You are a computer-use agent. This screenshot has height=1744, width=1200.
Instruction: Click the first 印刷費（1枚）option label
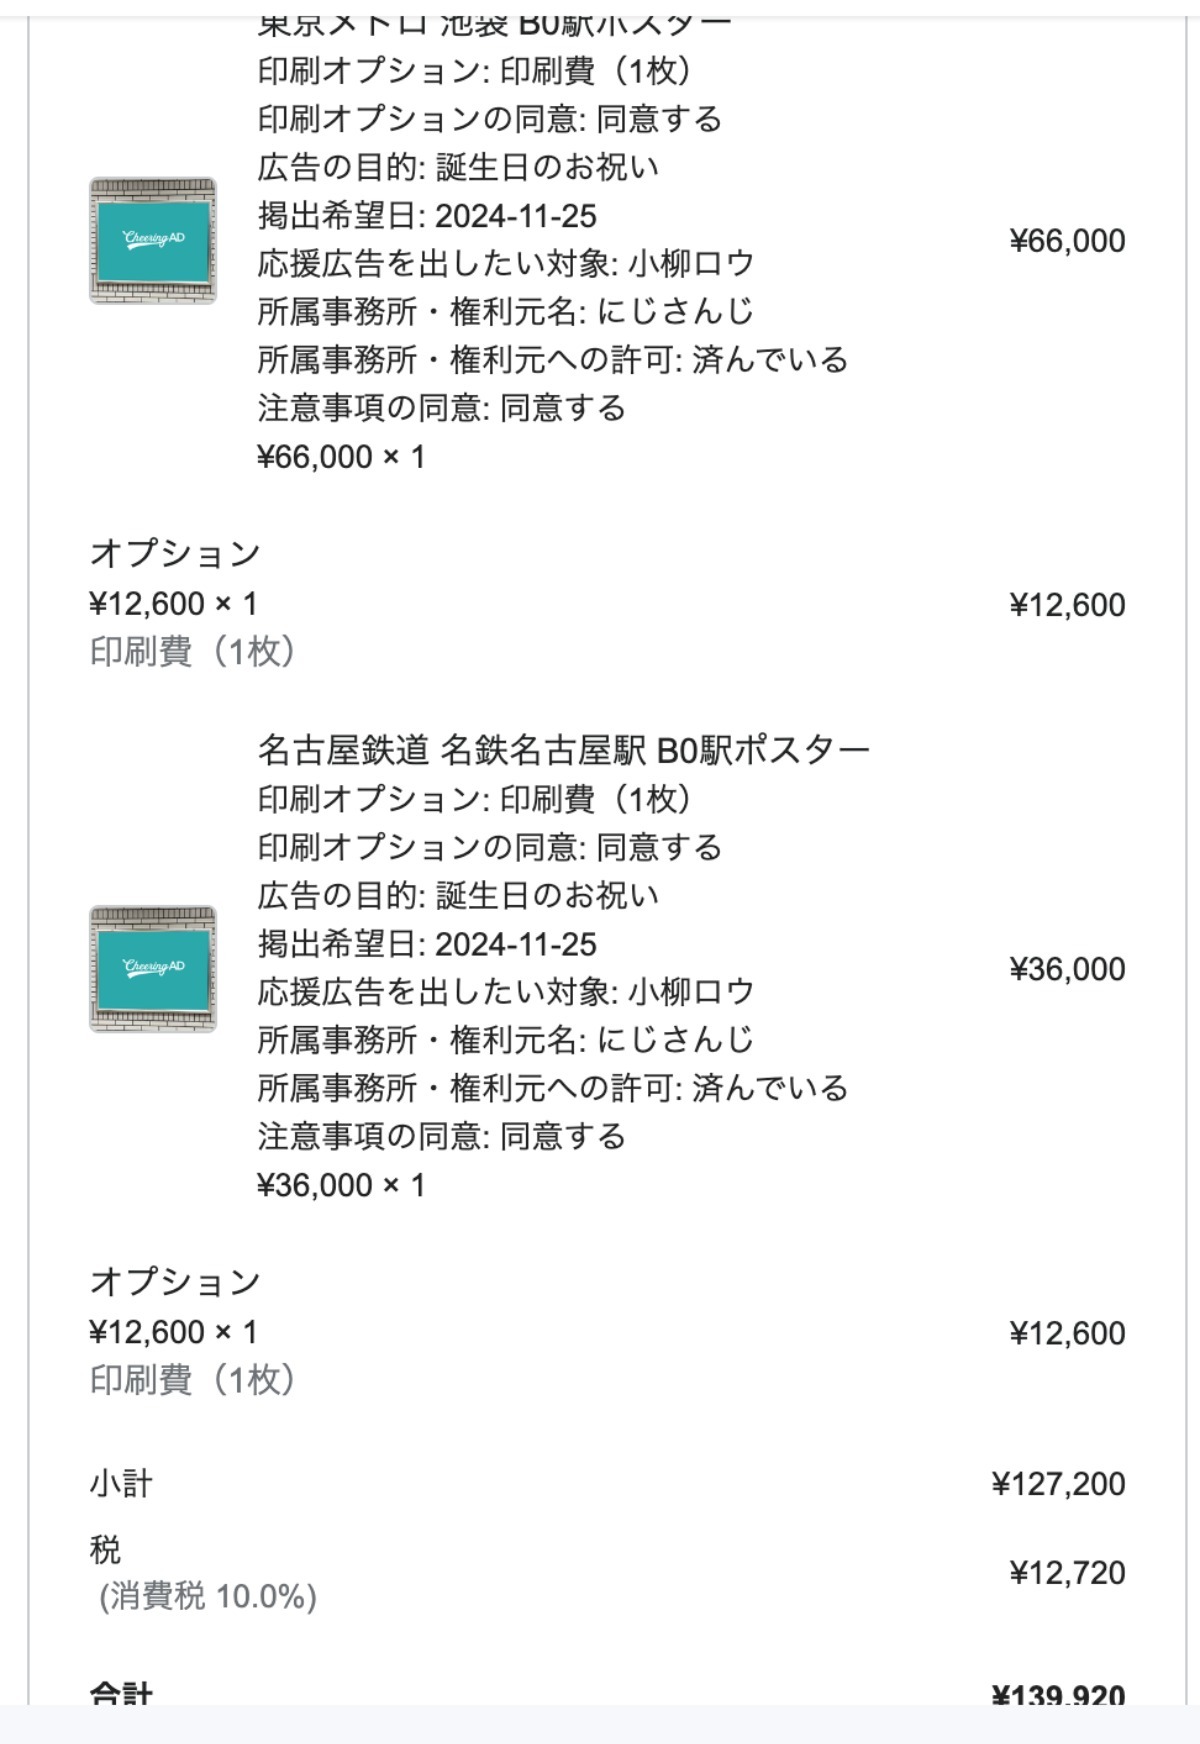coord(193,652)
